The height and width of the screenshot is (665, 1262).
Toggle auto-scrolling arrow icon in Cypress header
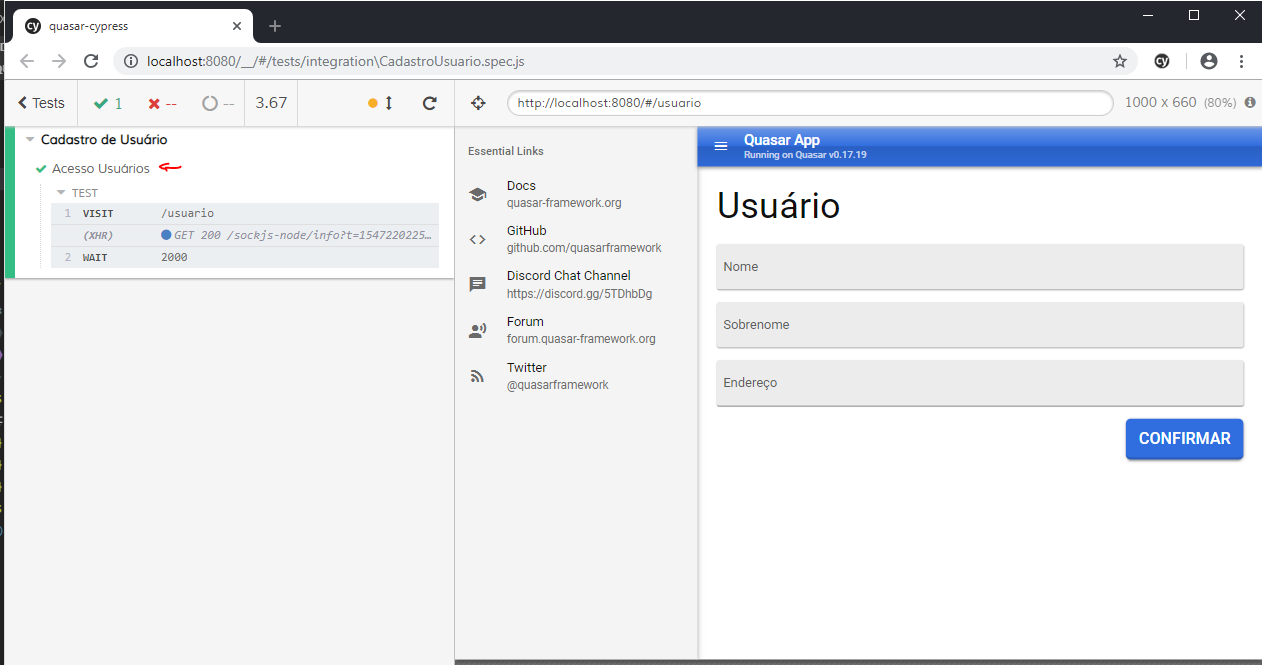tap(389, 103)
